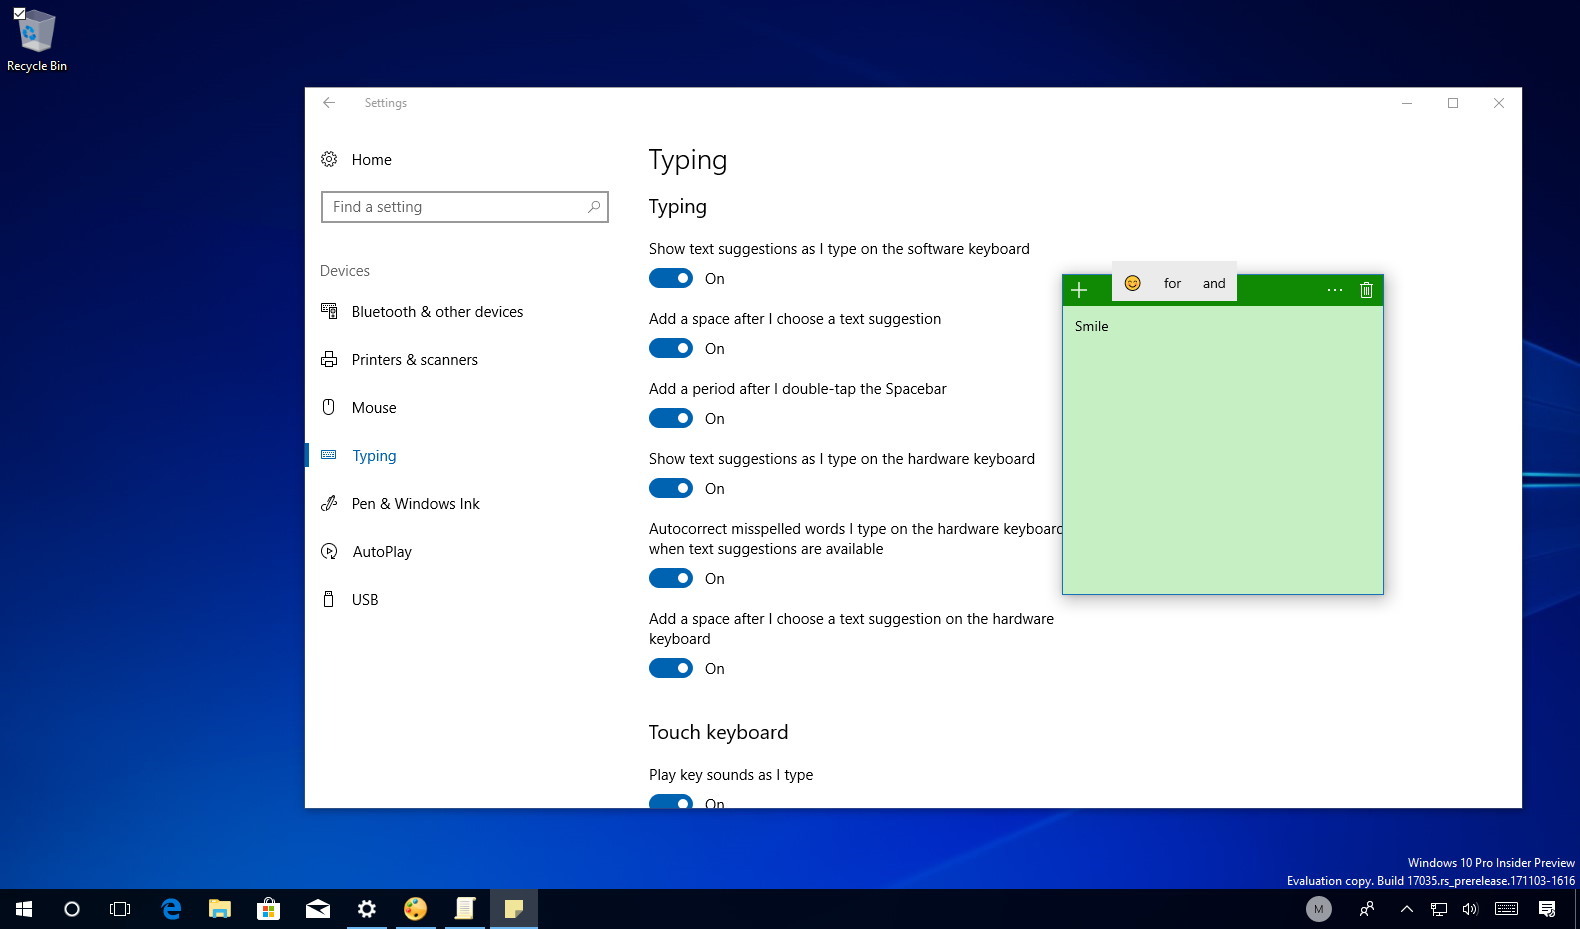Open Mail app from taskbar

point(318,909)
